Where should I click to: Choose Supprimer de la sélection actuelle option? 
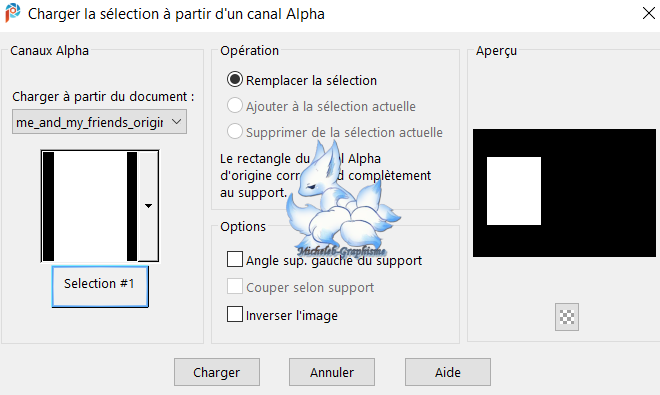pyautogui.click(x=234, y=131)
